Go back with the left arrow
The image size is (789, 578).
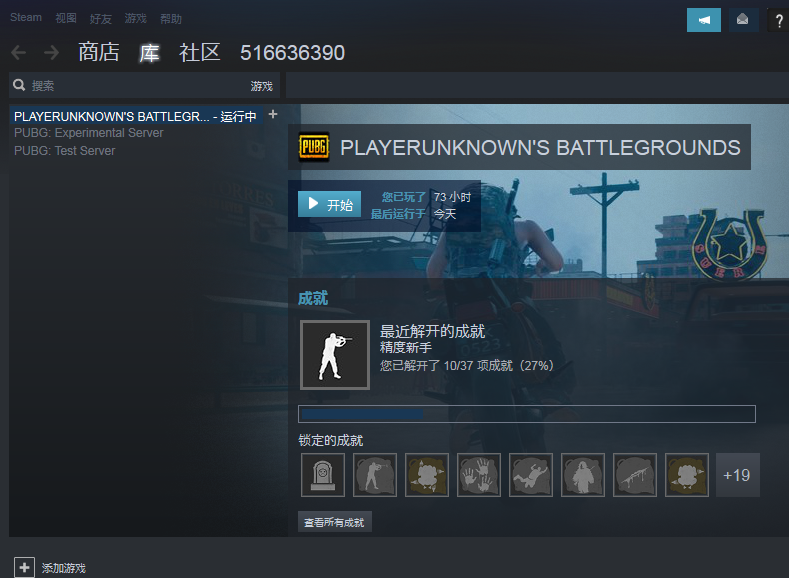(19, 52)
